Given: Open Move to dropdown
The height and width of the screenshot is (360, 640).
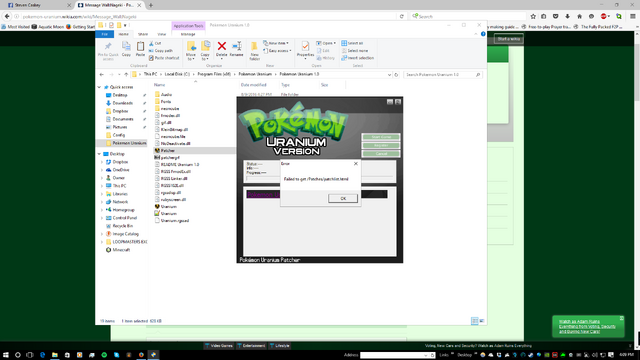Looking at the screenshot, I should pyautogui.click(x=191, y=51).
